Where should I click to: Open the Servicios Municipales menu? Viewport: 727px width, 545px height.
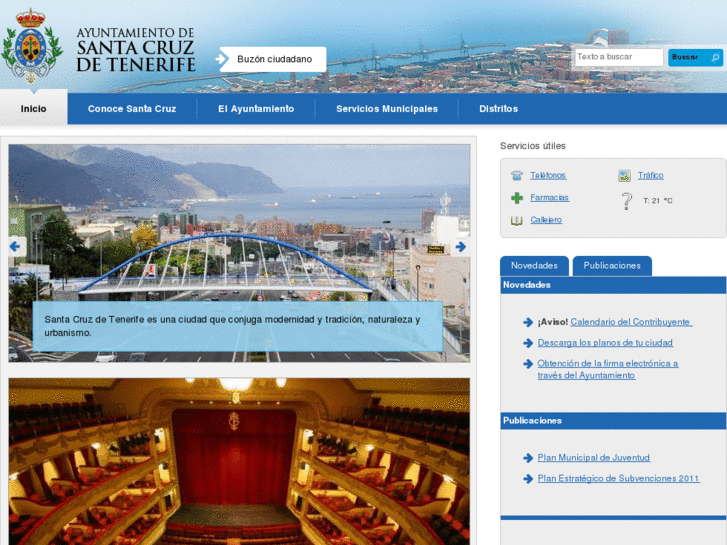tap(387, 109)
